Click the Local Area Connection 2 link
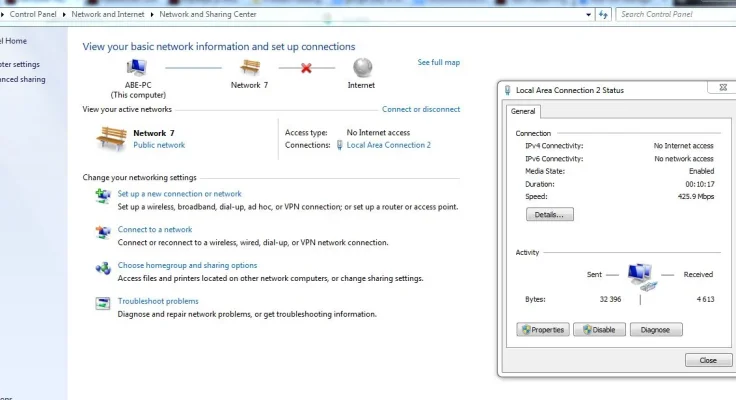Screen dimensions: 736x400 388,145
